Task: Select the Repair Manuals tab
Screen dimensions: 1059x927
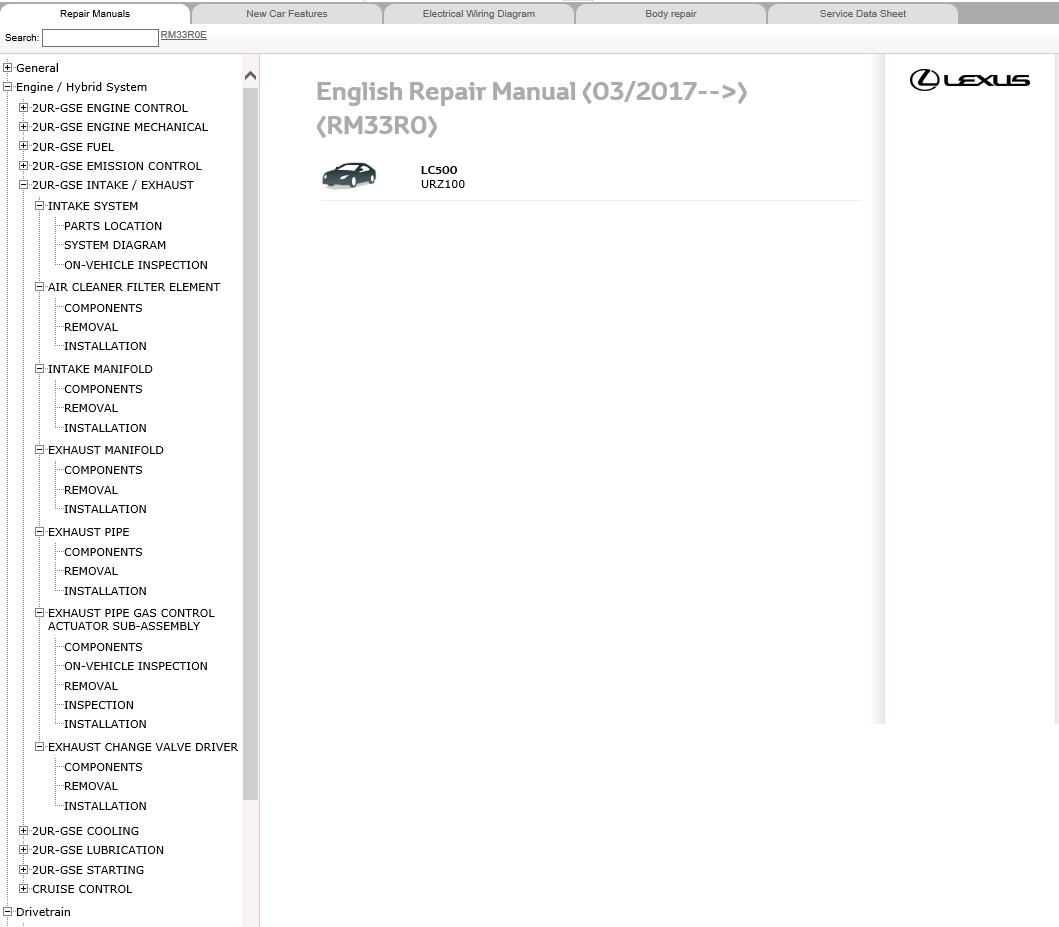Action: pyautogui.click(x=95, y=14)
